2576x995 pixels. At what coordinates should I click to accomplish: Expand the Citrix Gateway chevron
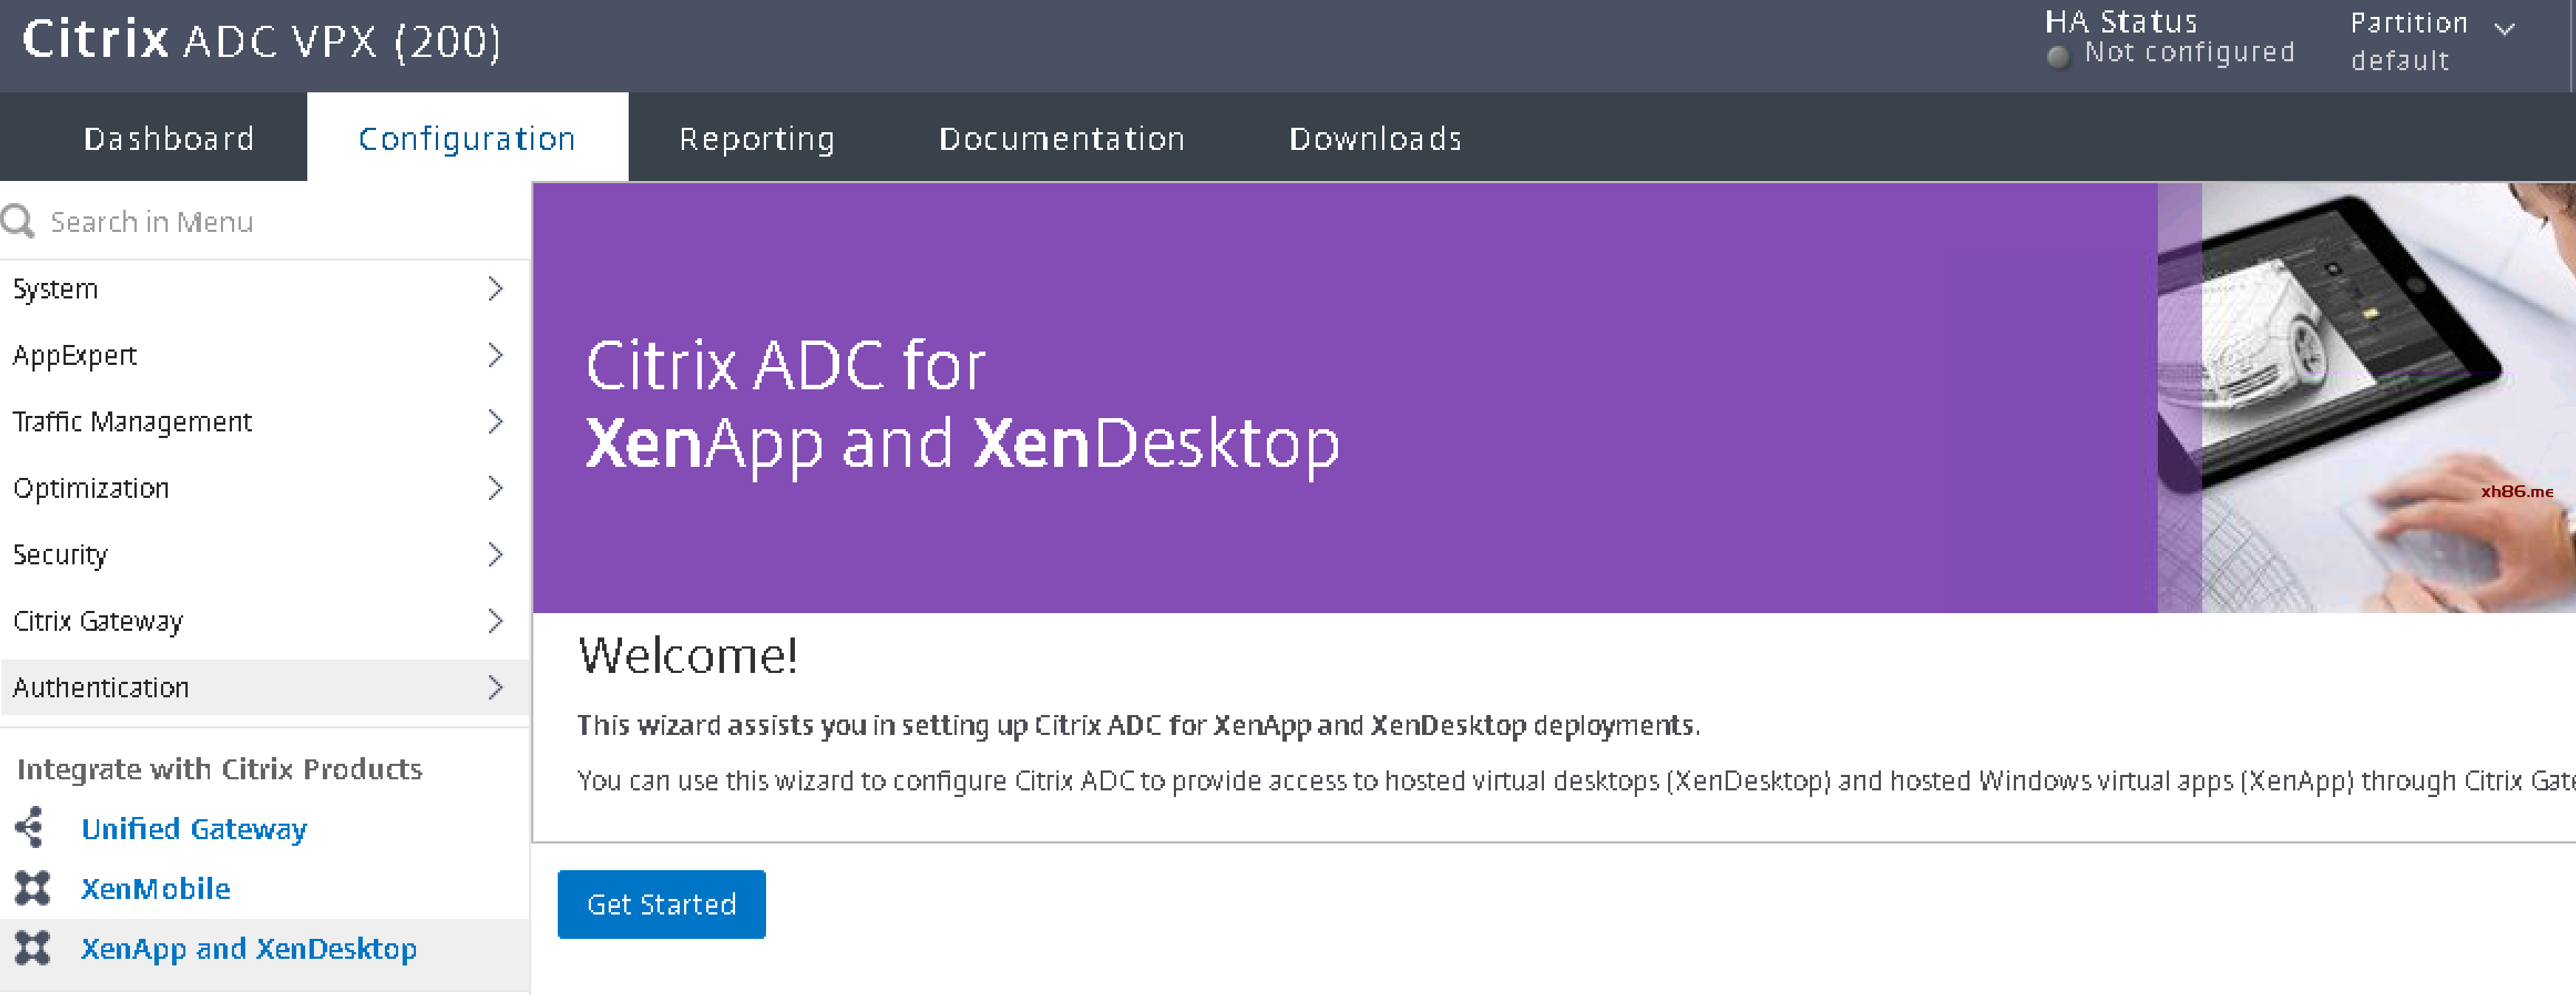pos(495,621)
